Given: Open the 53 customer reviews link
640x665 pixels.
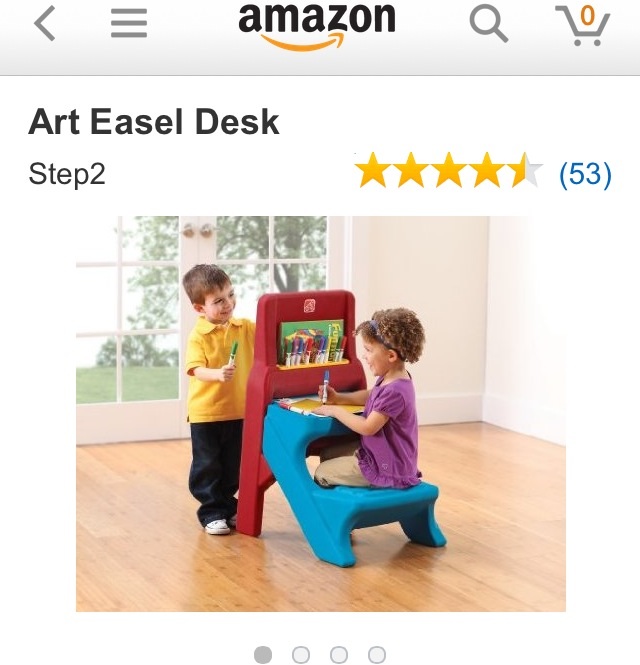Looking at the screenshot, I should coord(585,173).
